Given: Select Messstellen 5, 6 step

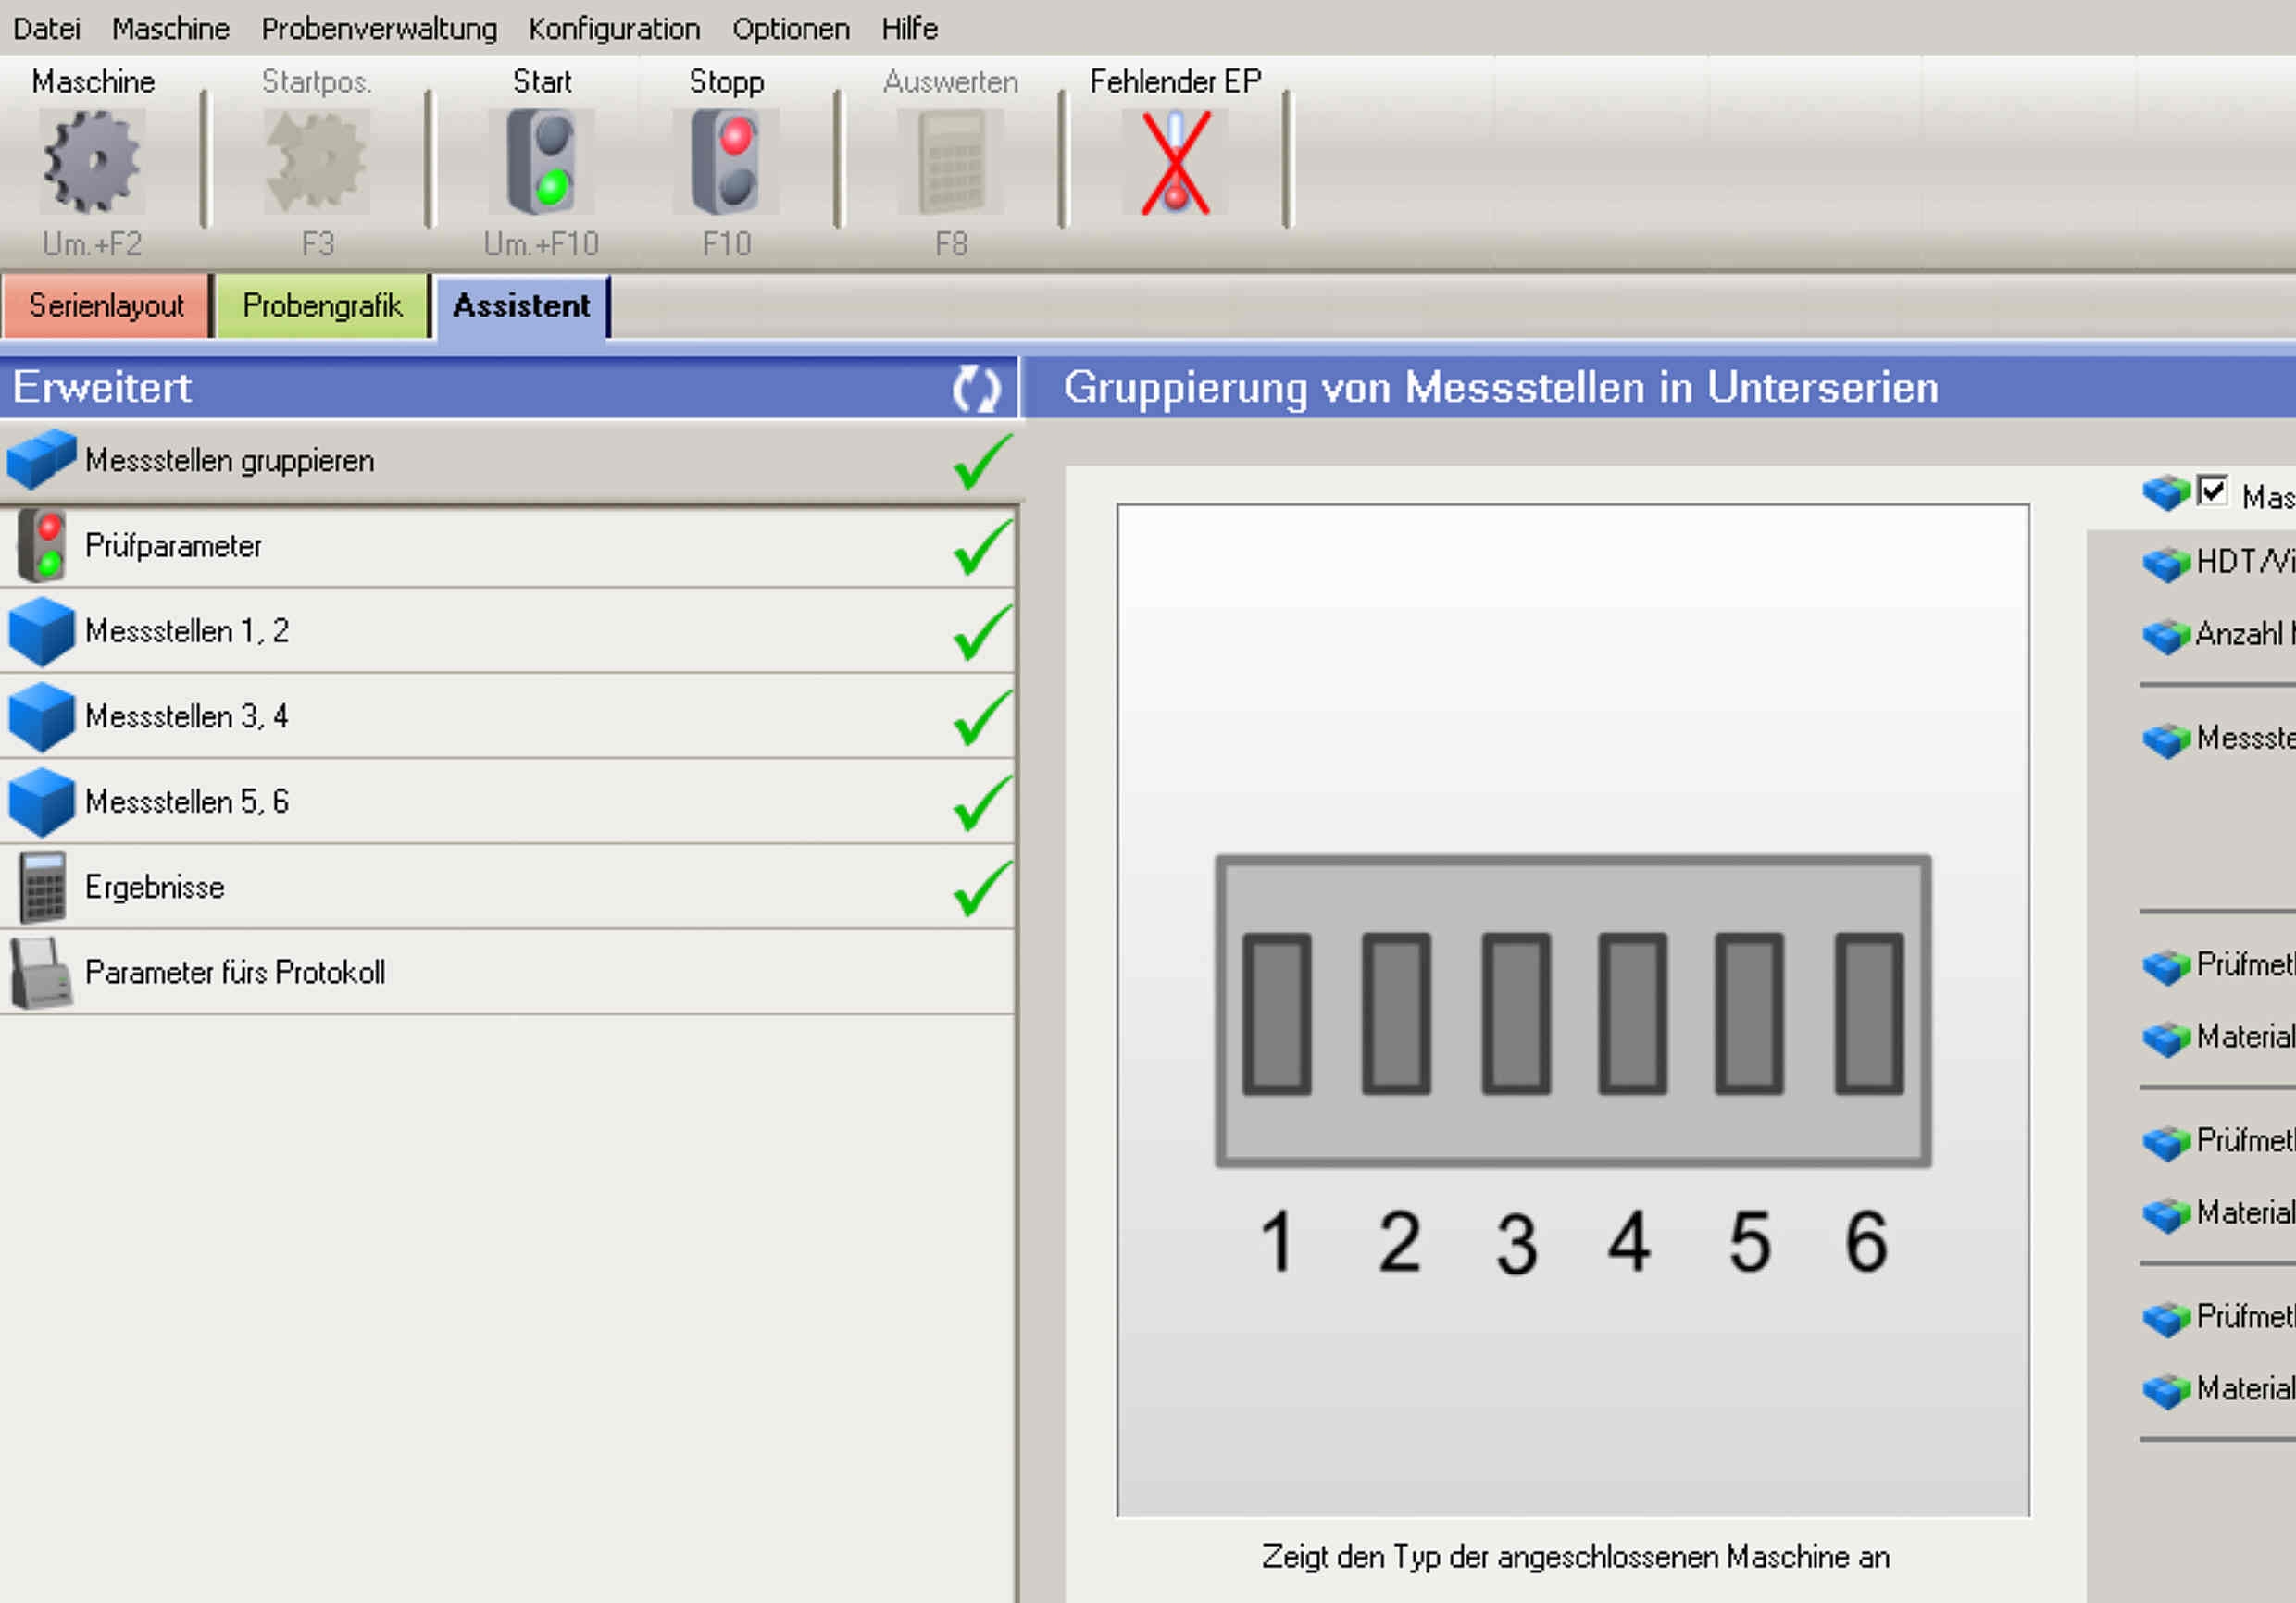Looking at the screenshot, I should point(187,801).
